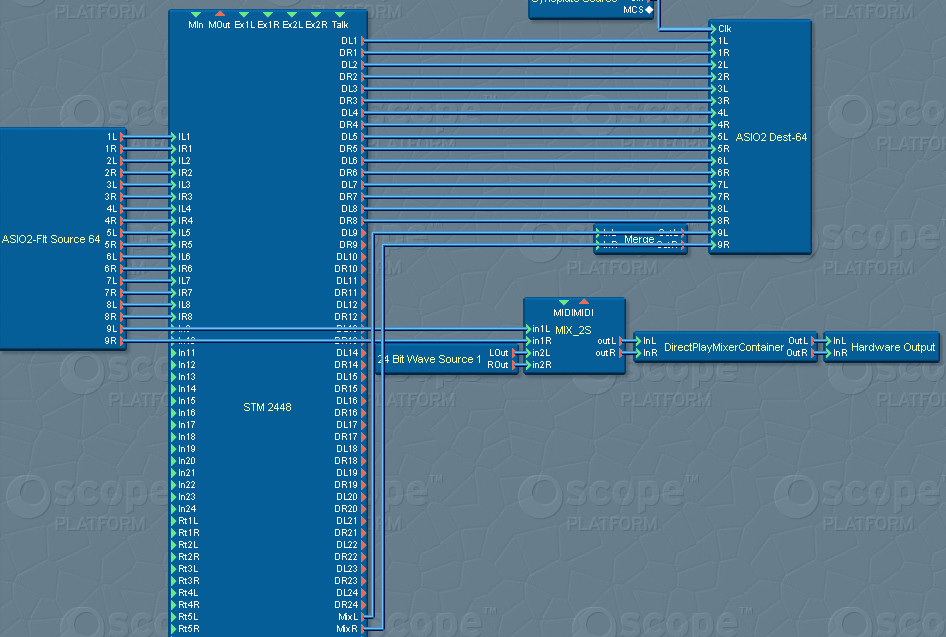Select the Hardware Output module label
This screenshot has height=637, width=946.
(893, 347)
